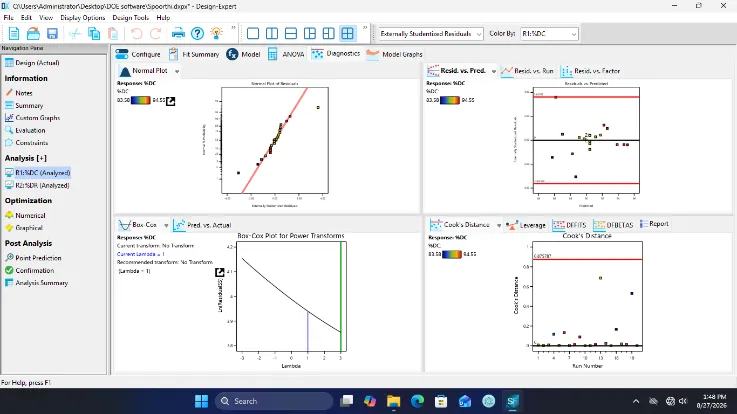Click the taskbar Search box
737x414 pixels.
tap(274, 401)
